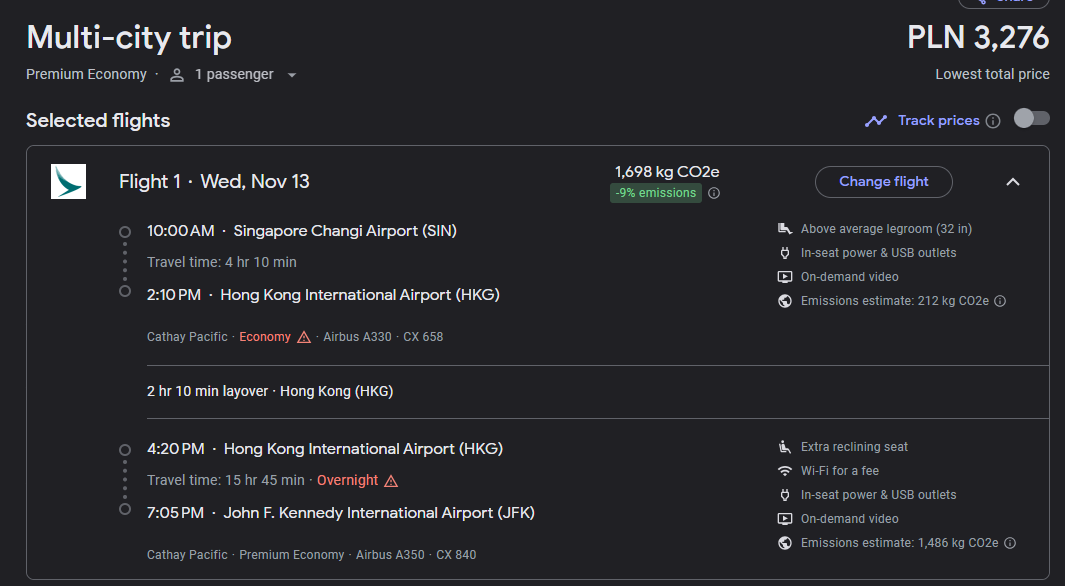Click Above average legroom (32 in) text

pos(886,229)
